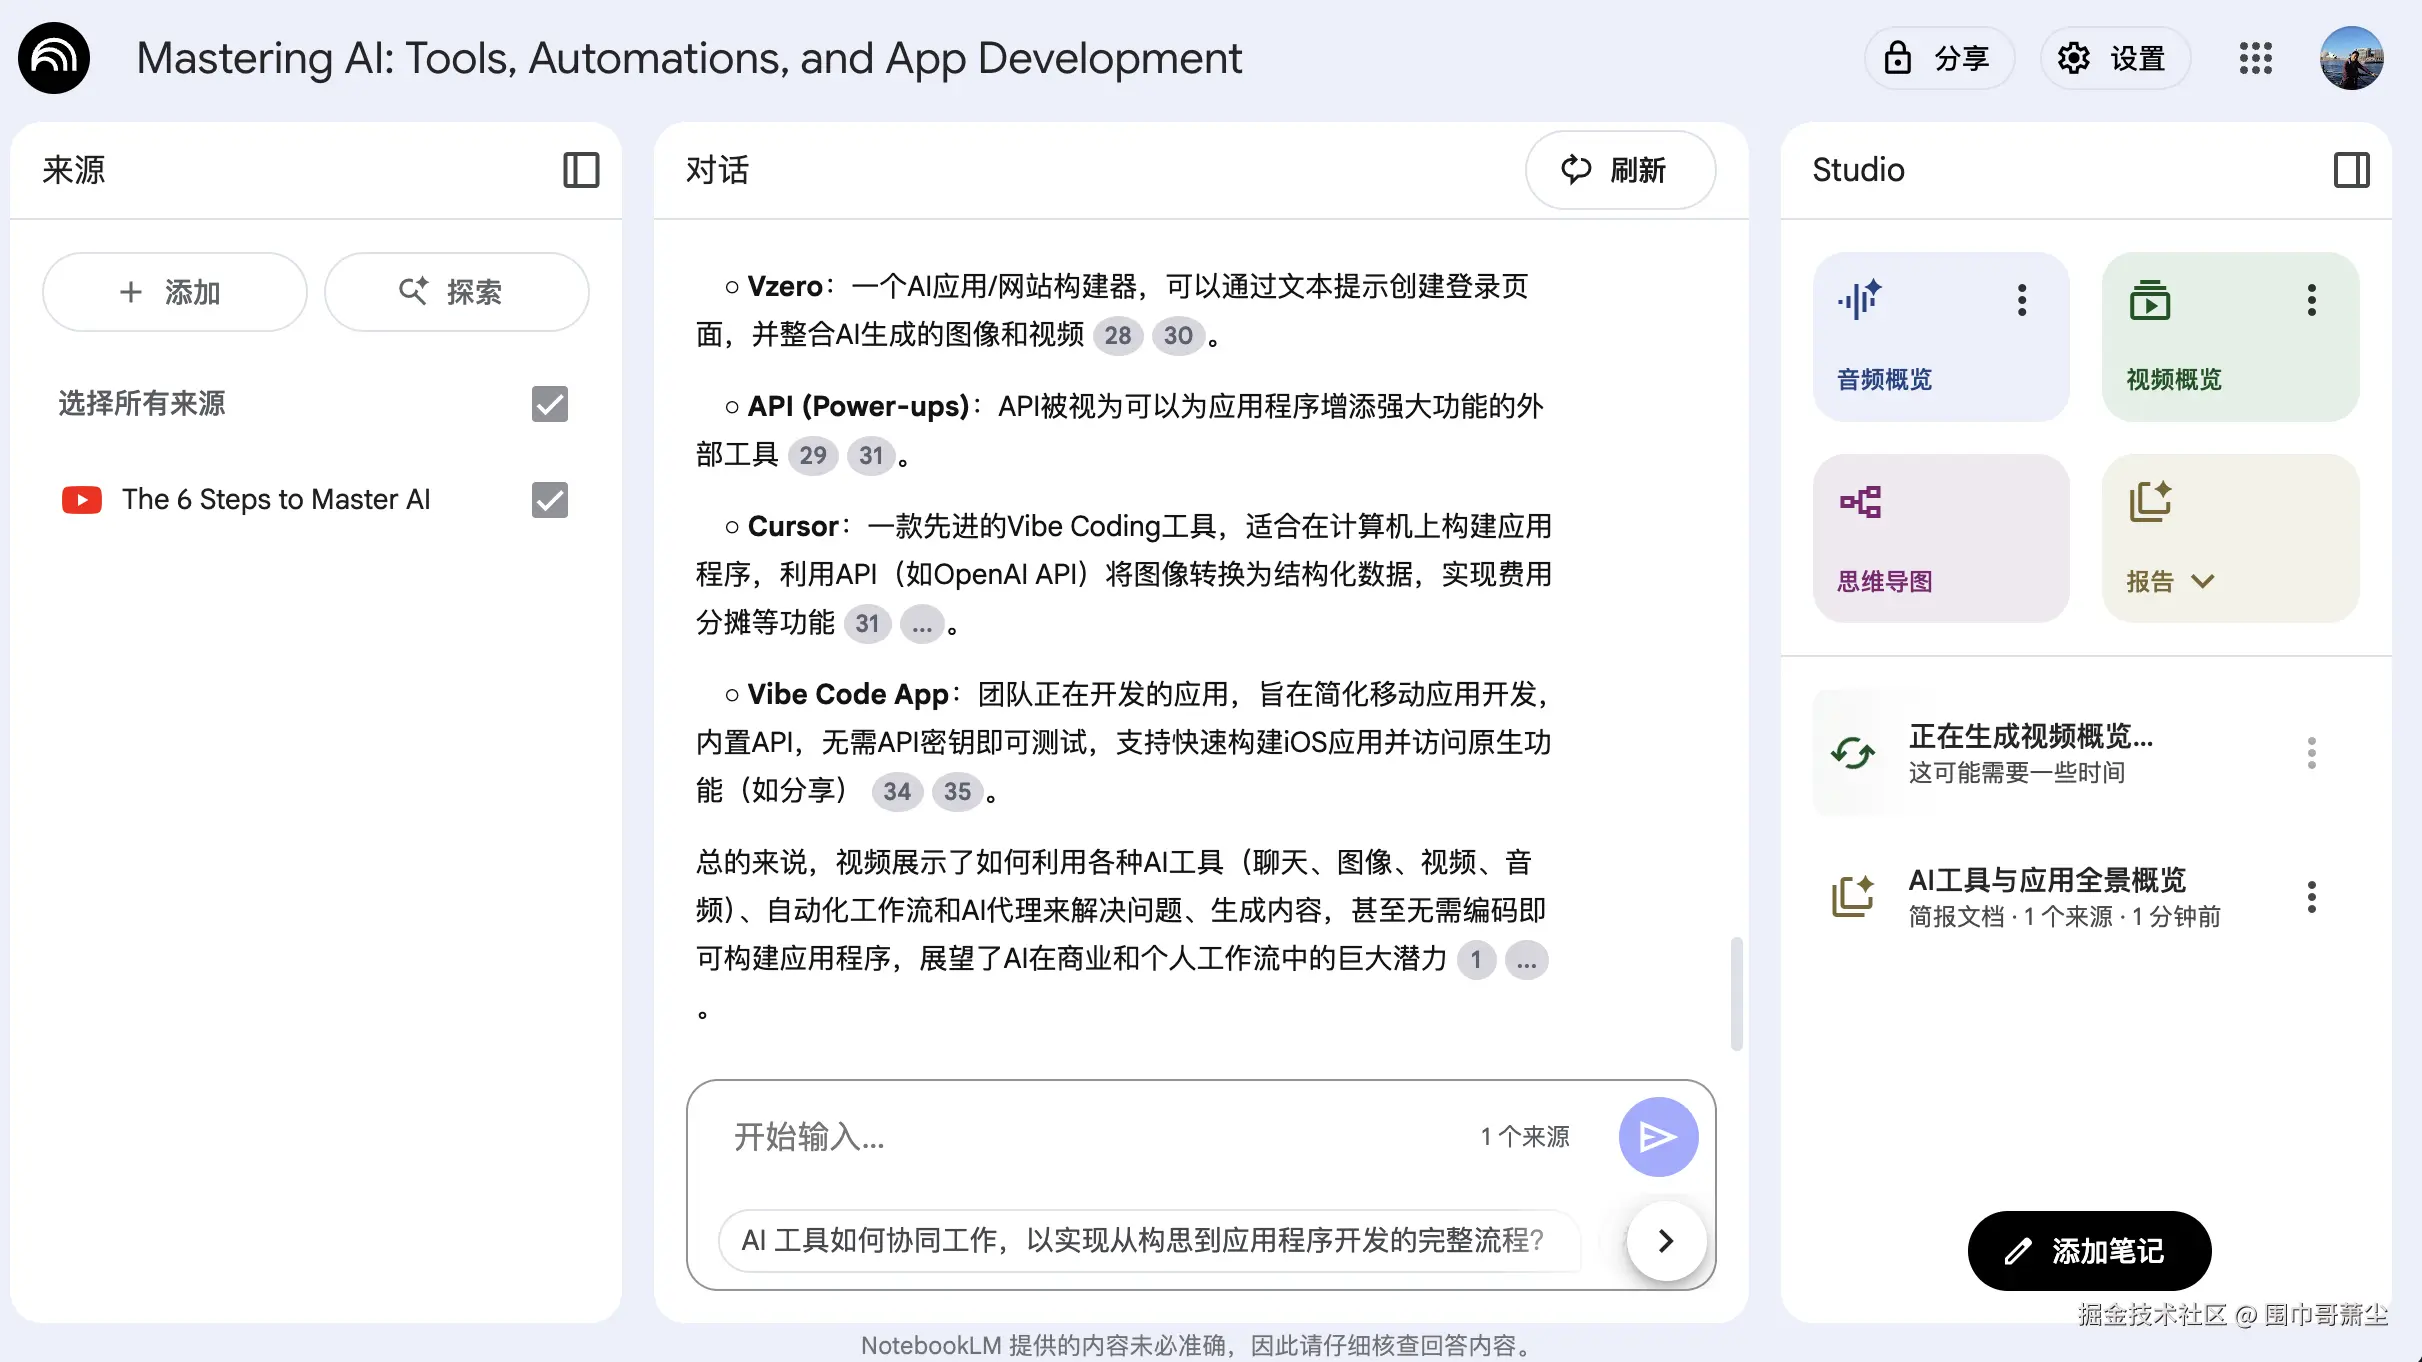Collapse the 来源 sources panel
The height and width of the screenshot is (1362, 2422).
click(x=581, y=170)
